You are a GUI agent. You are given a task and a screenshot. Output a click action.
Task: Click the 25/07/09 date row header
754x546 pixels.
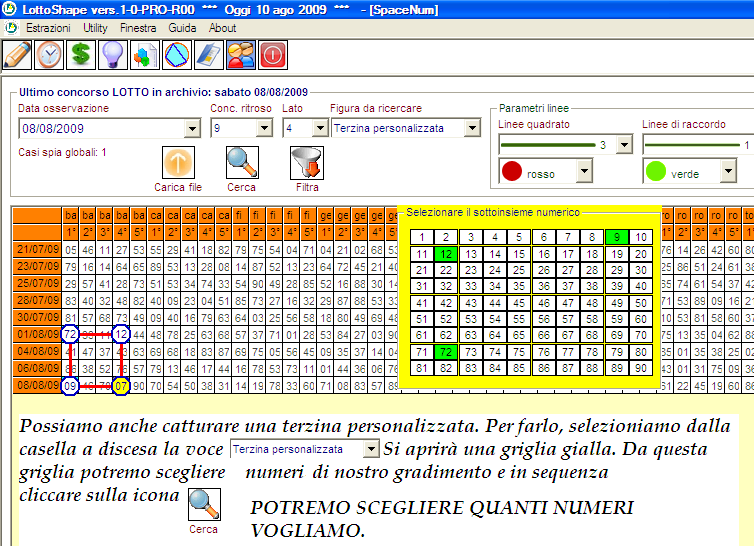click(x=38, y=283)
